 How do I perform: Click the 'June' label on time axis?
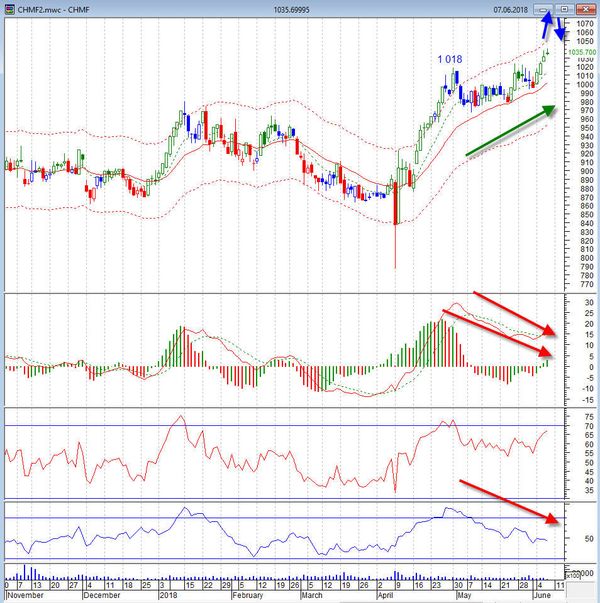(x=542, y=595)
